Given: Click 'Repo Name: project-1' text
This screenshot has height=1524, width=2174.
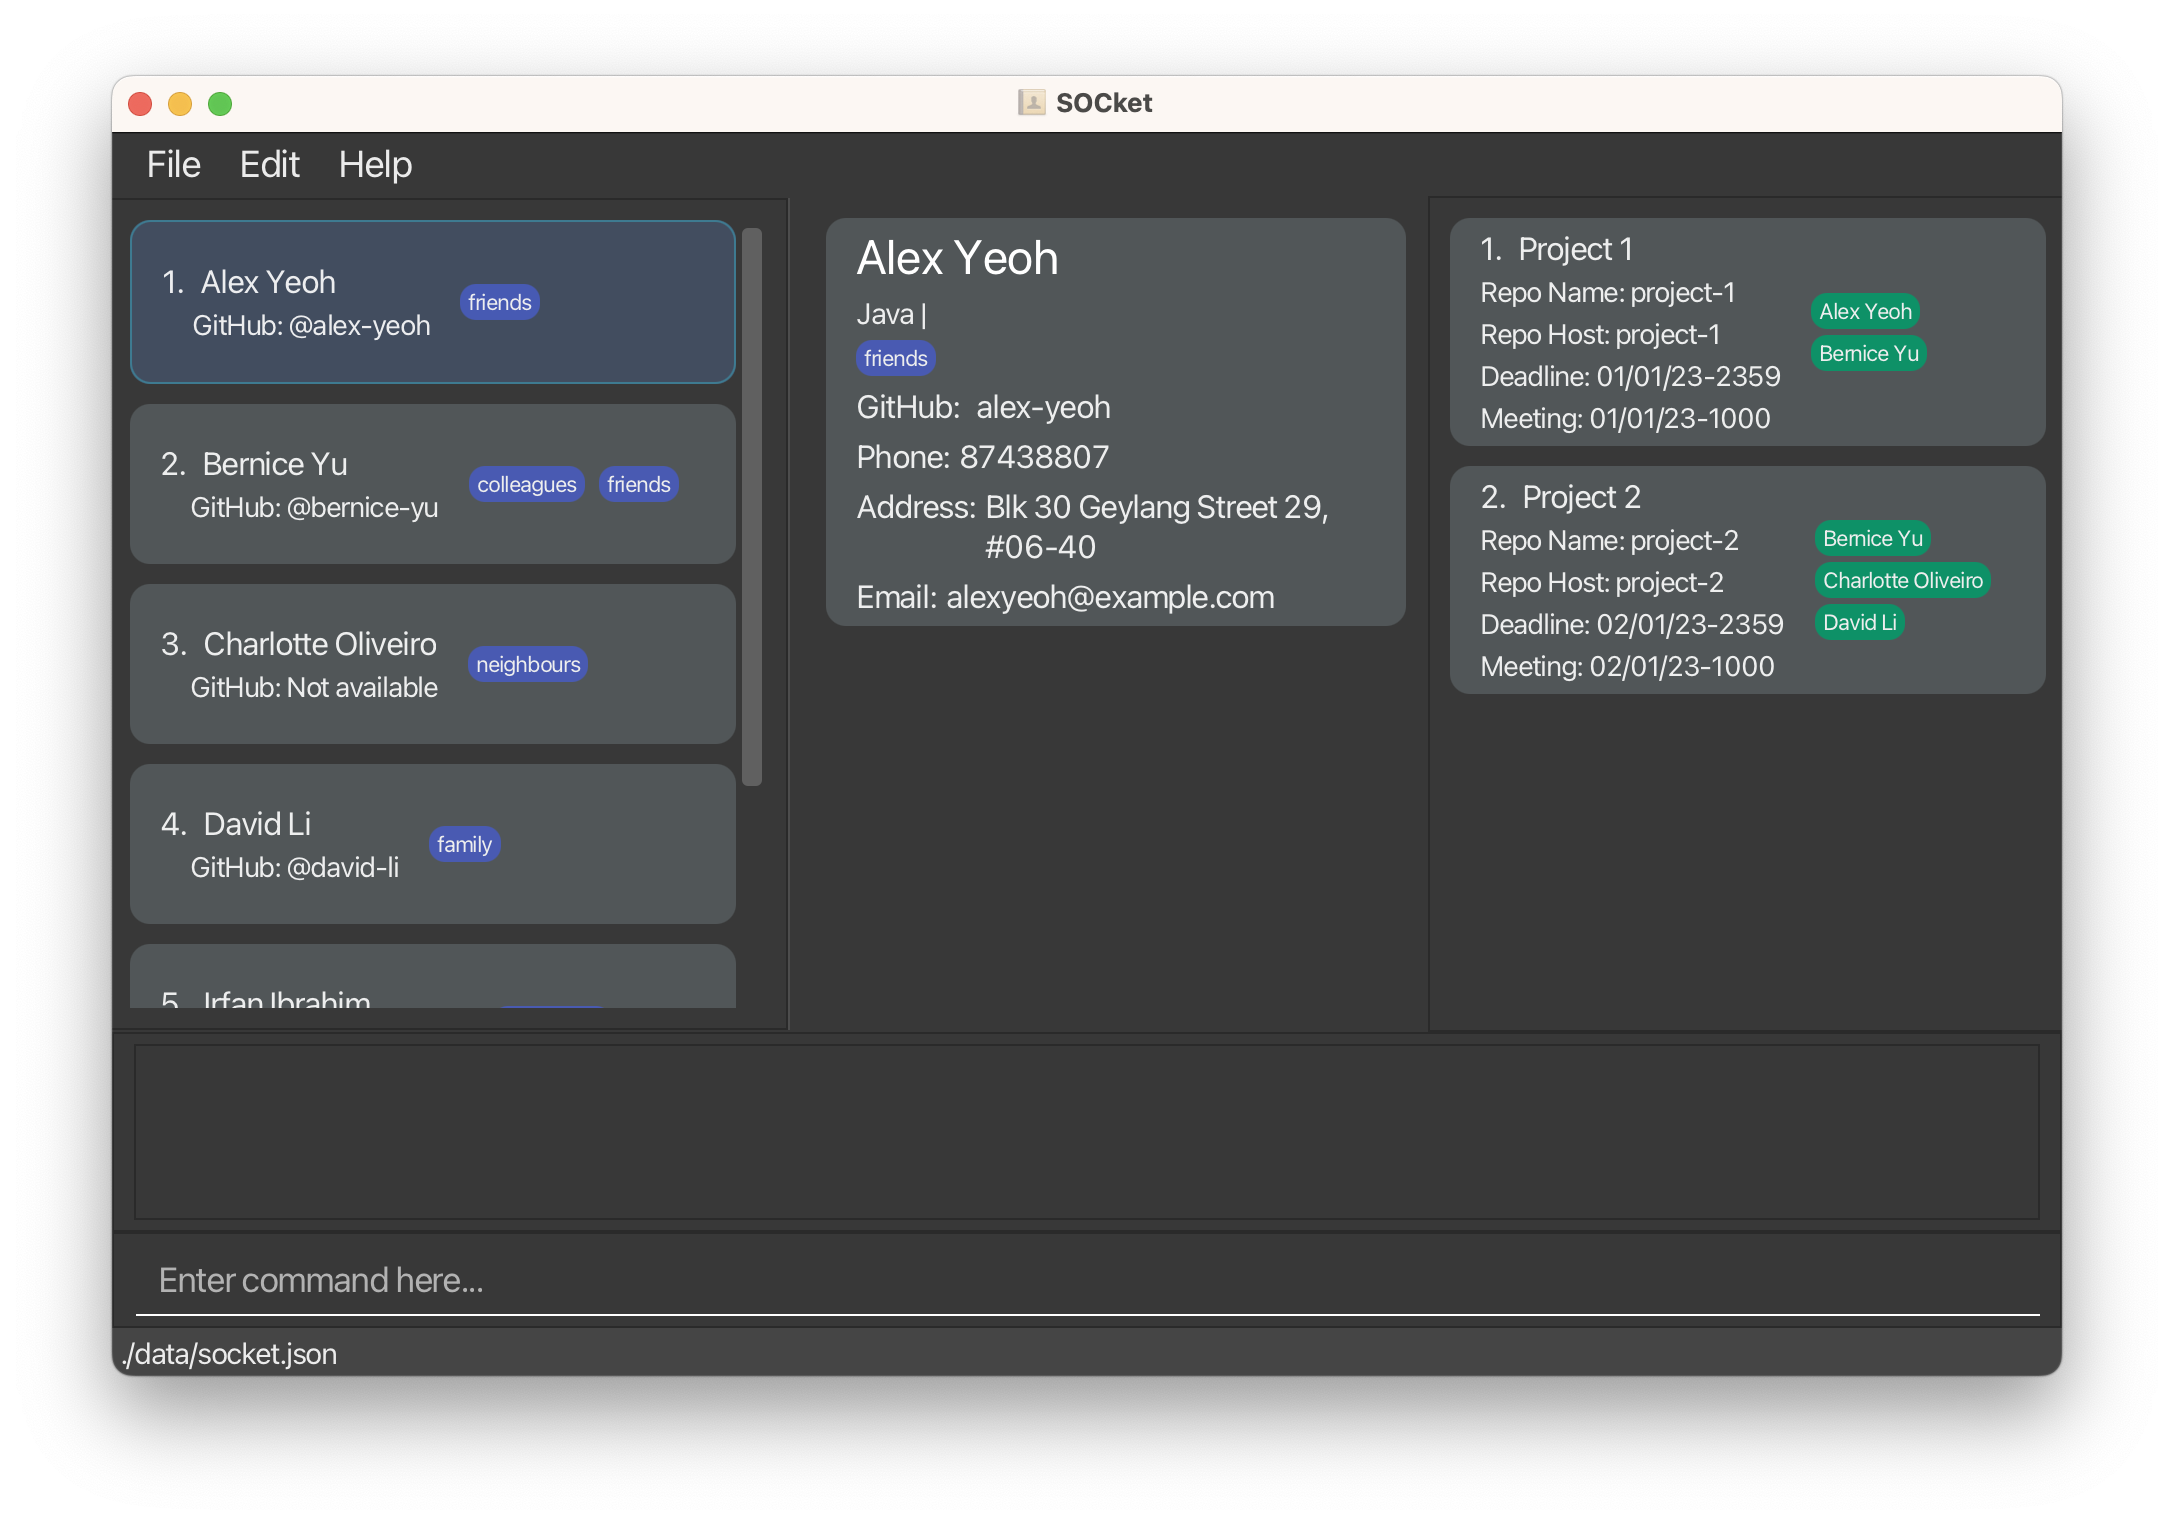Looking at the screenshot, I should [1607, 292].
